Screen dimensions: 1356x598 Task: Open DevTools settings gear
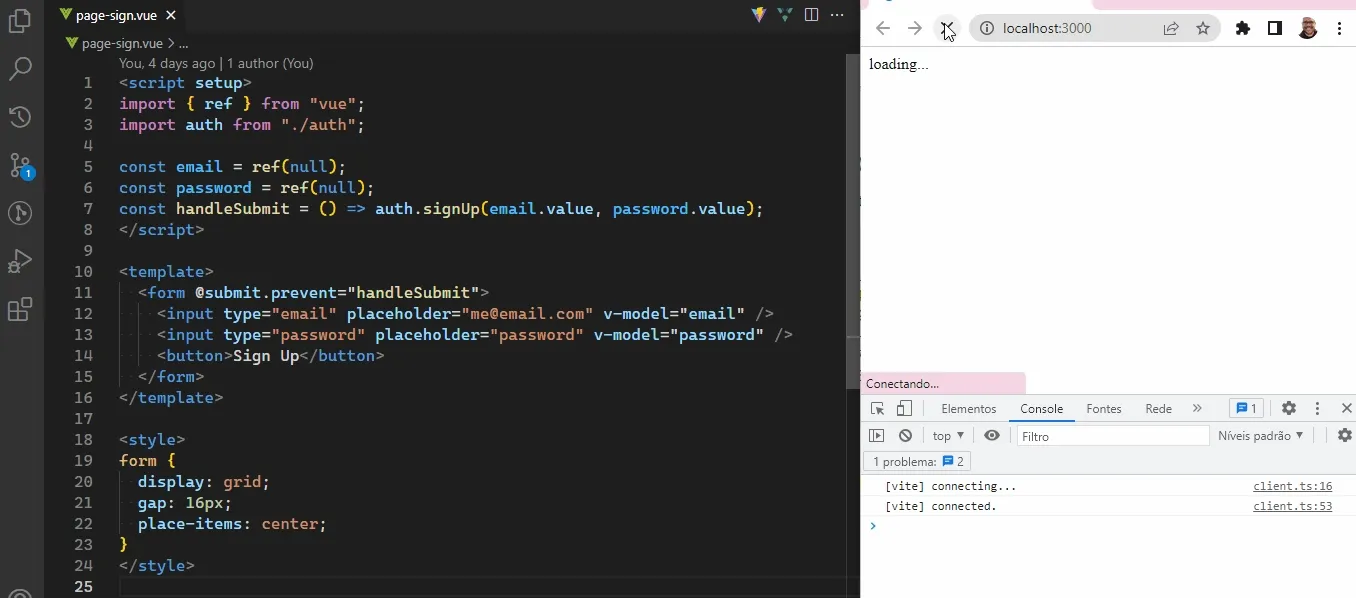1289,408
